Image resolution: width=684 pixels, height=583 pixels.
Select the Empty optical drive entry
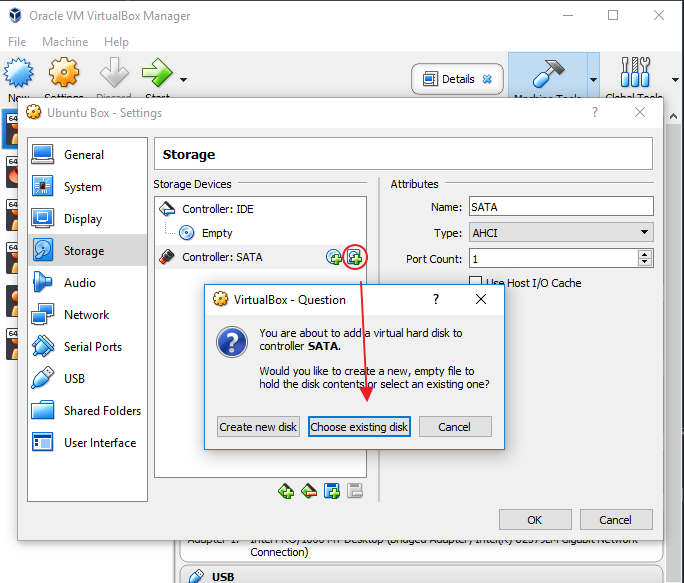(260, 233)
